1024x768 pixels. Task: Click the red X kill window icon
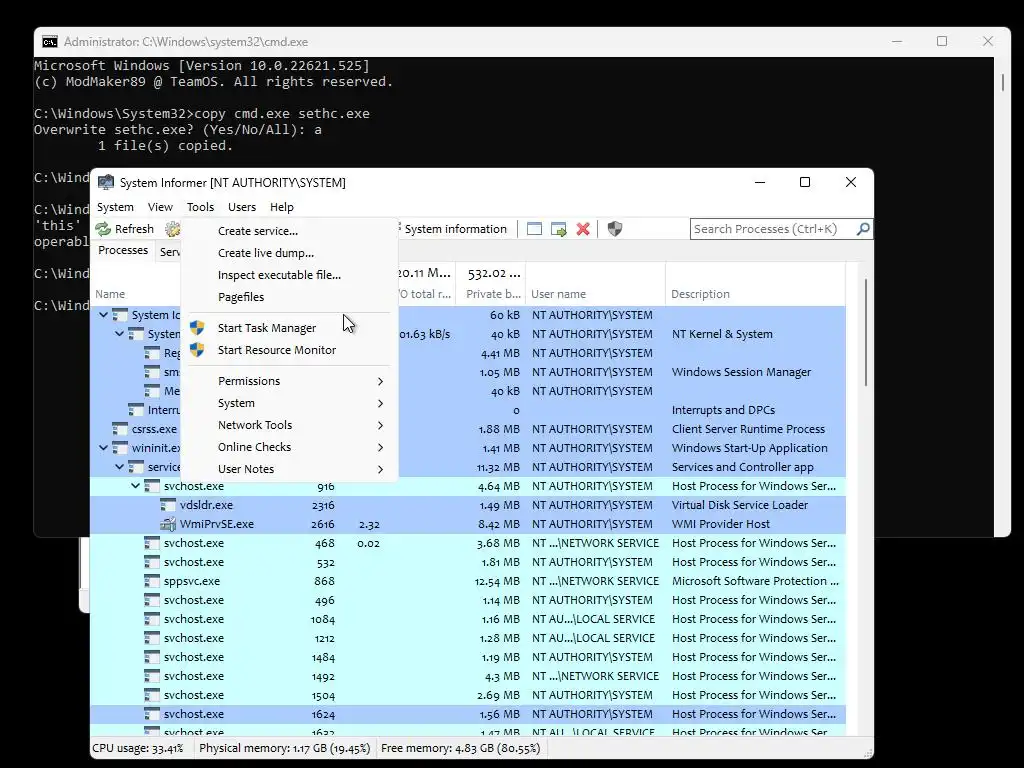click(583, 229)
